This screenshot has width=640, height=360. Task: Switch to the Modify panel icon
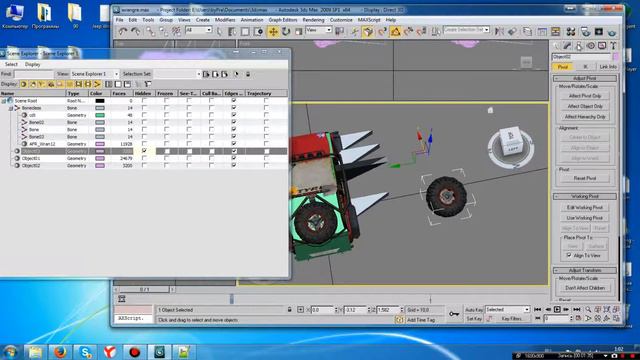point(567,46)
